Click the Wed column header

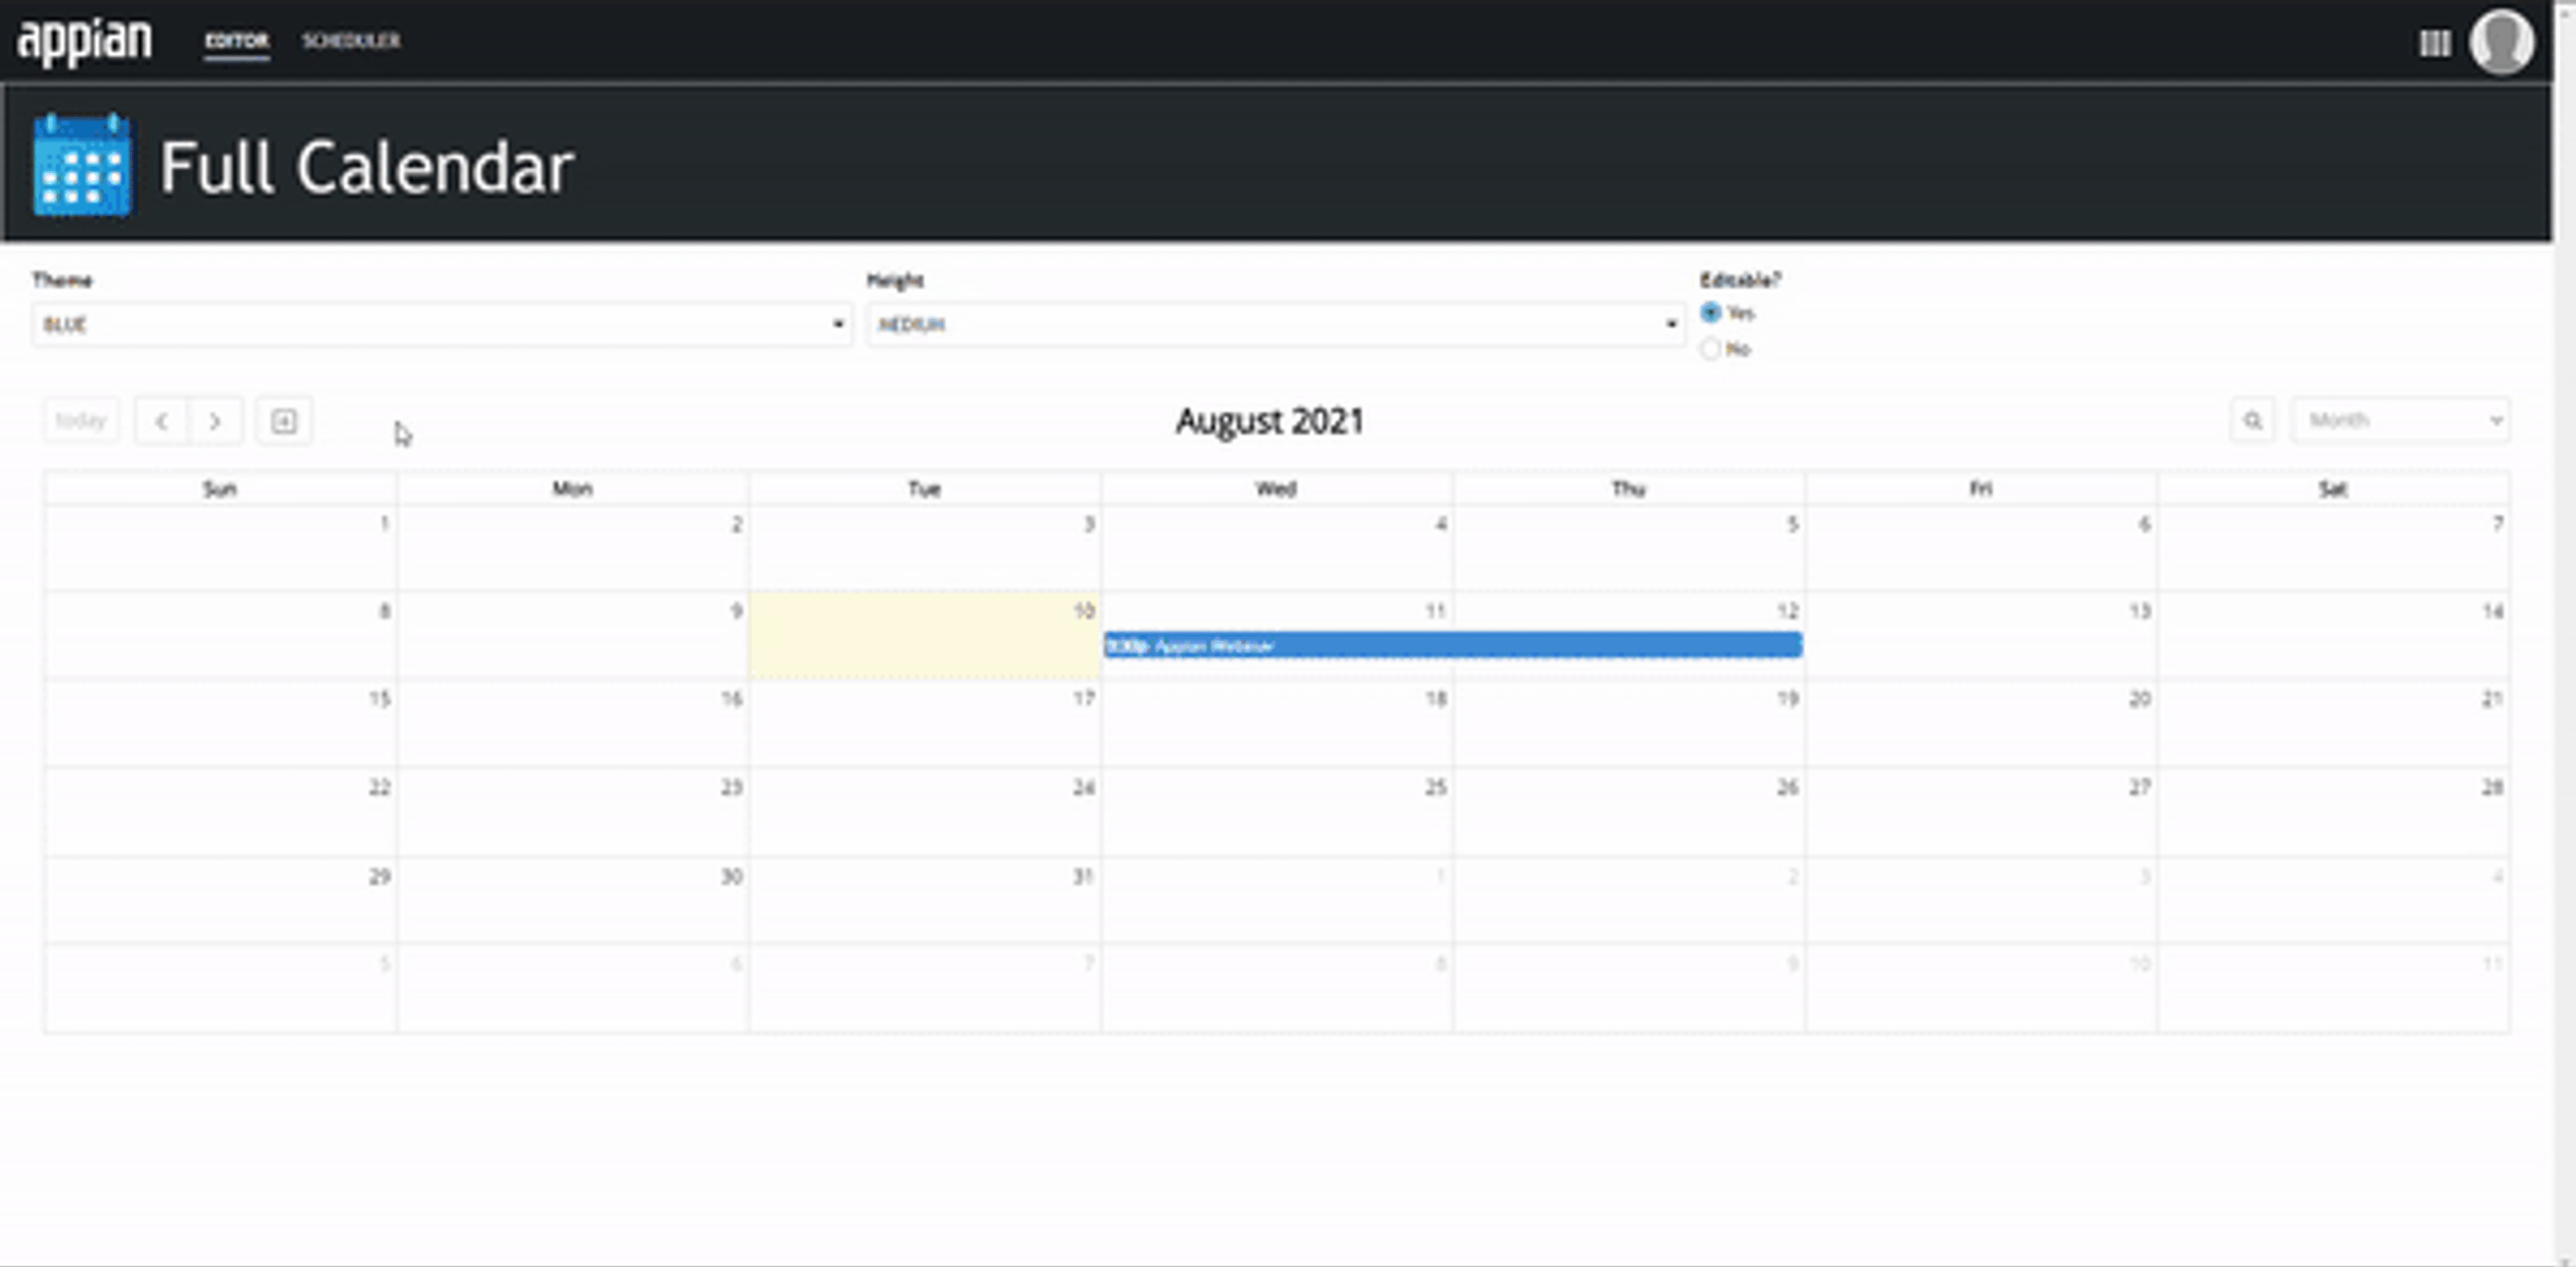[x=1276, y=489]
